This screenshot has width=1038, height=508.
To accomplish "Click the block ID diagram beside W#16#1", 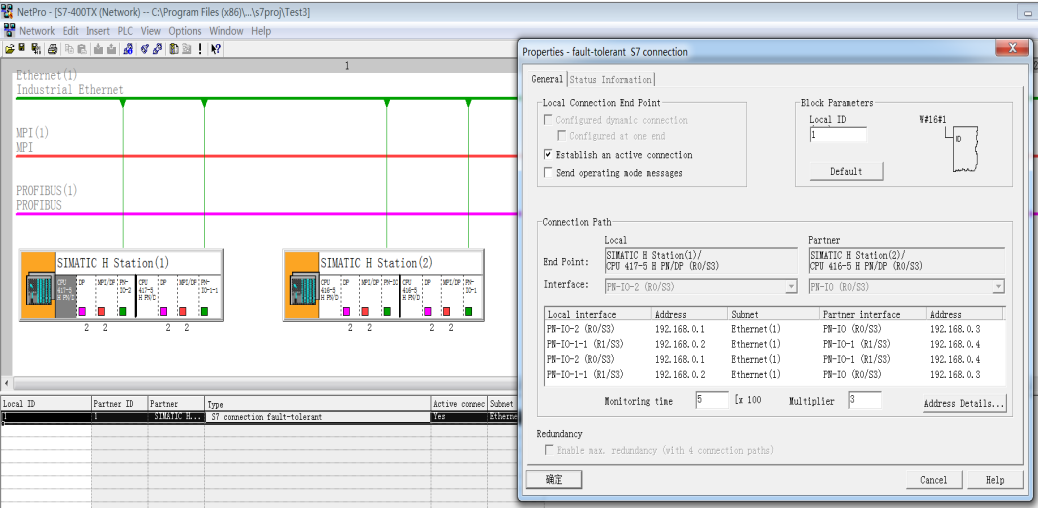I will pos(963,149).
